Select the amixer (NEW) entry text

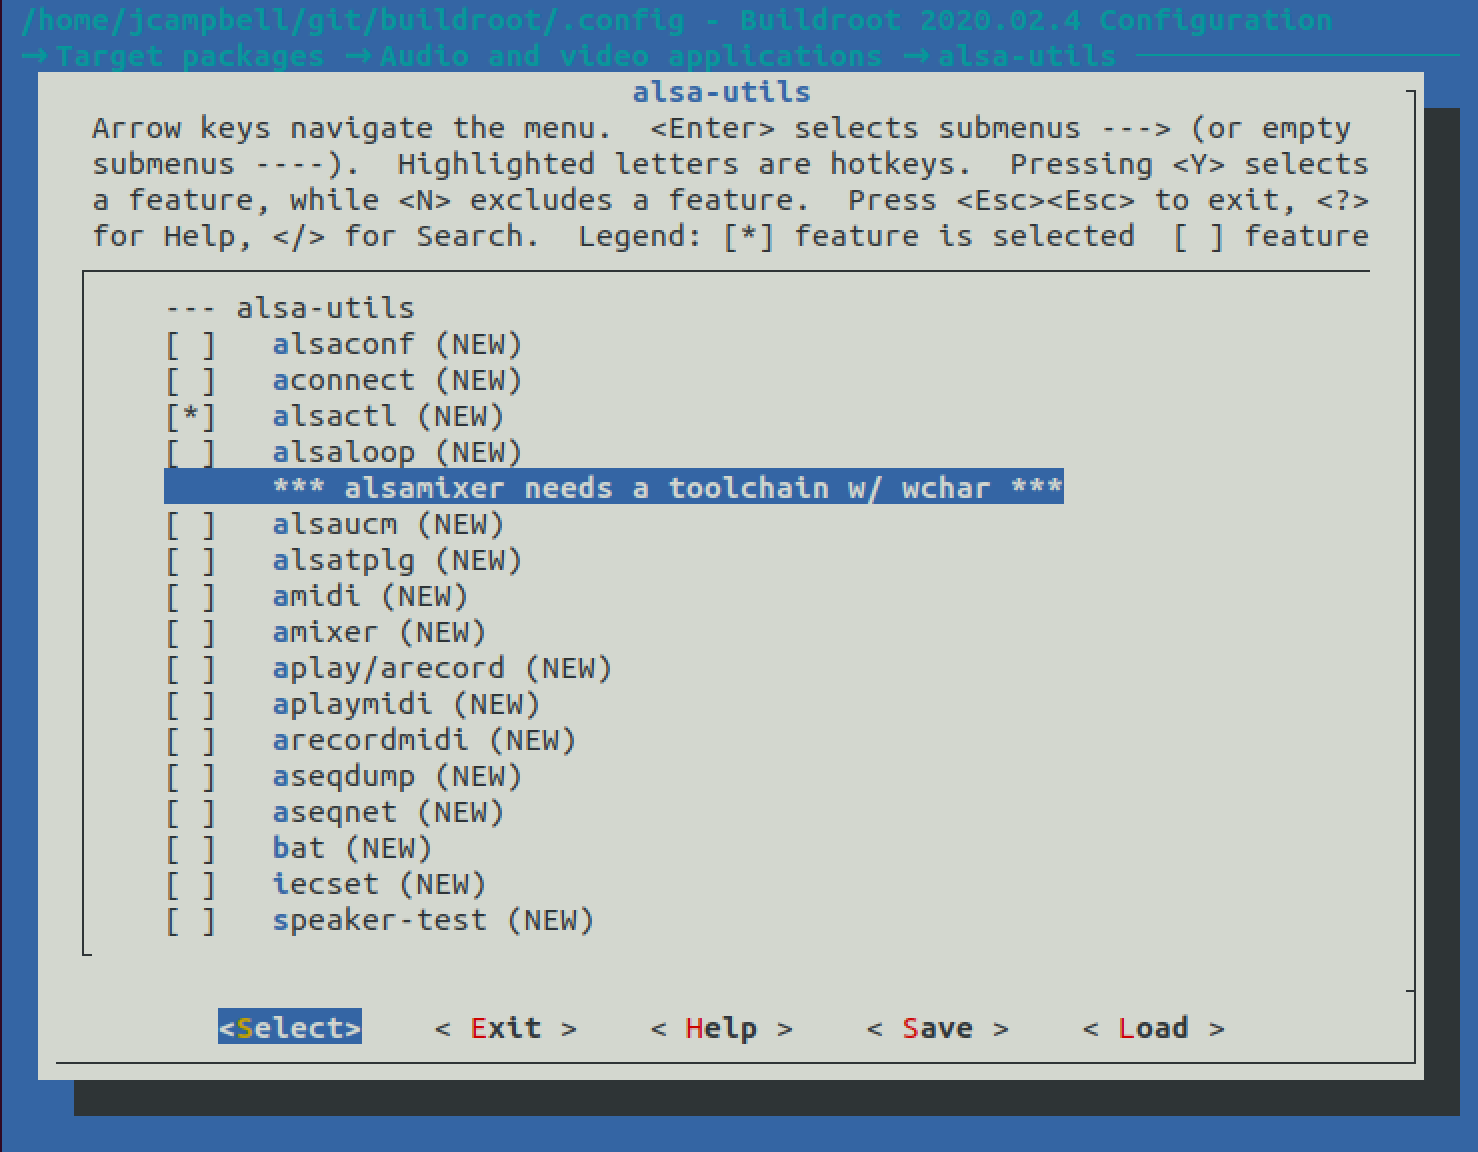point(379,633)
